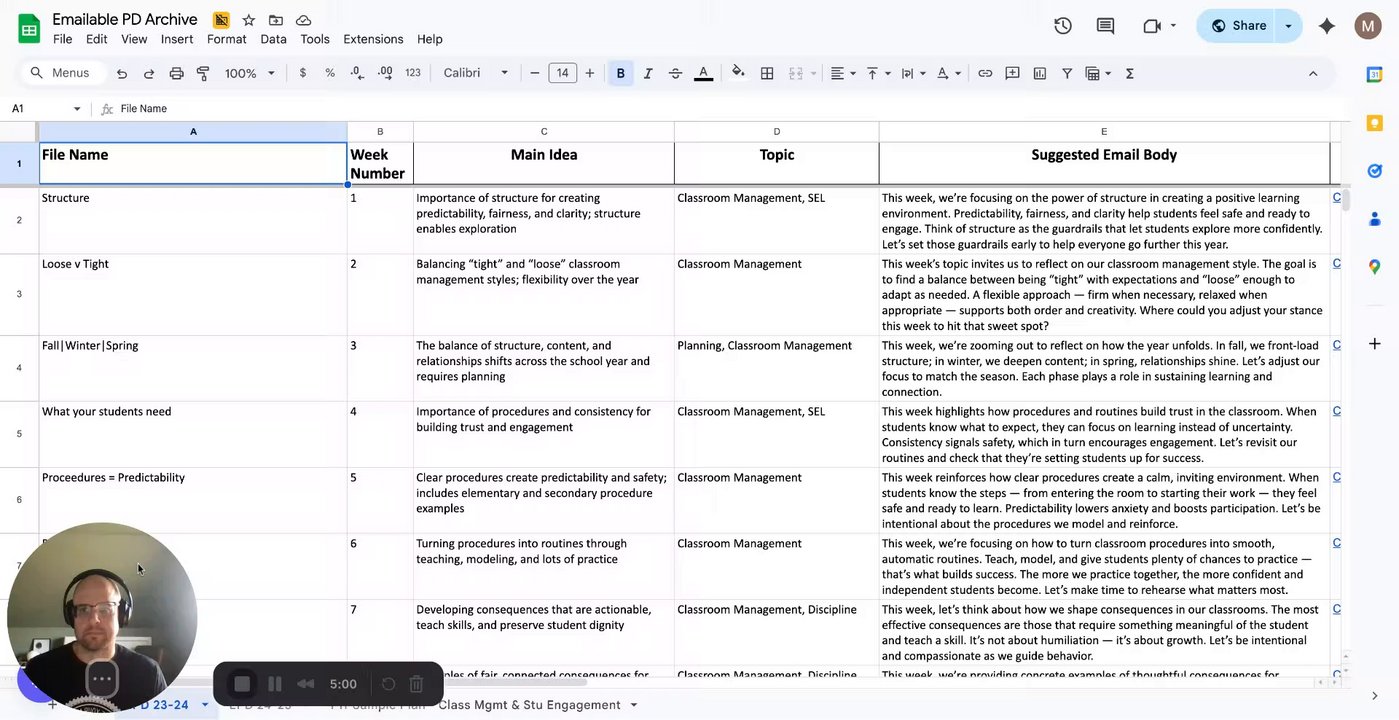Open the File menu
The height and width of the screenshot is (720, 1399).
pos(62,39)
